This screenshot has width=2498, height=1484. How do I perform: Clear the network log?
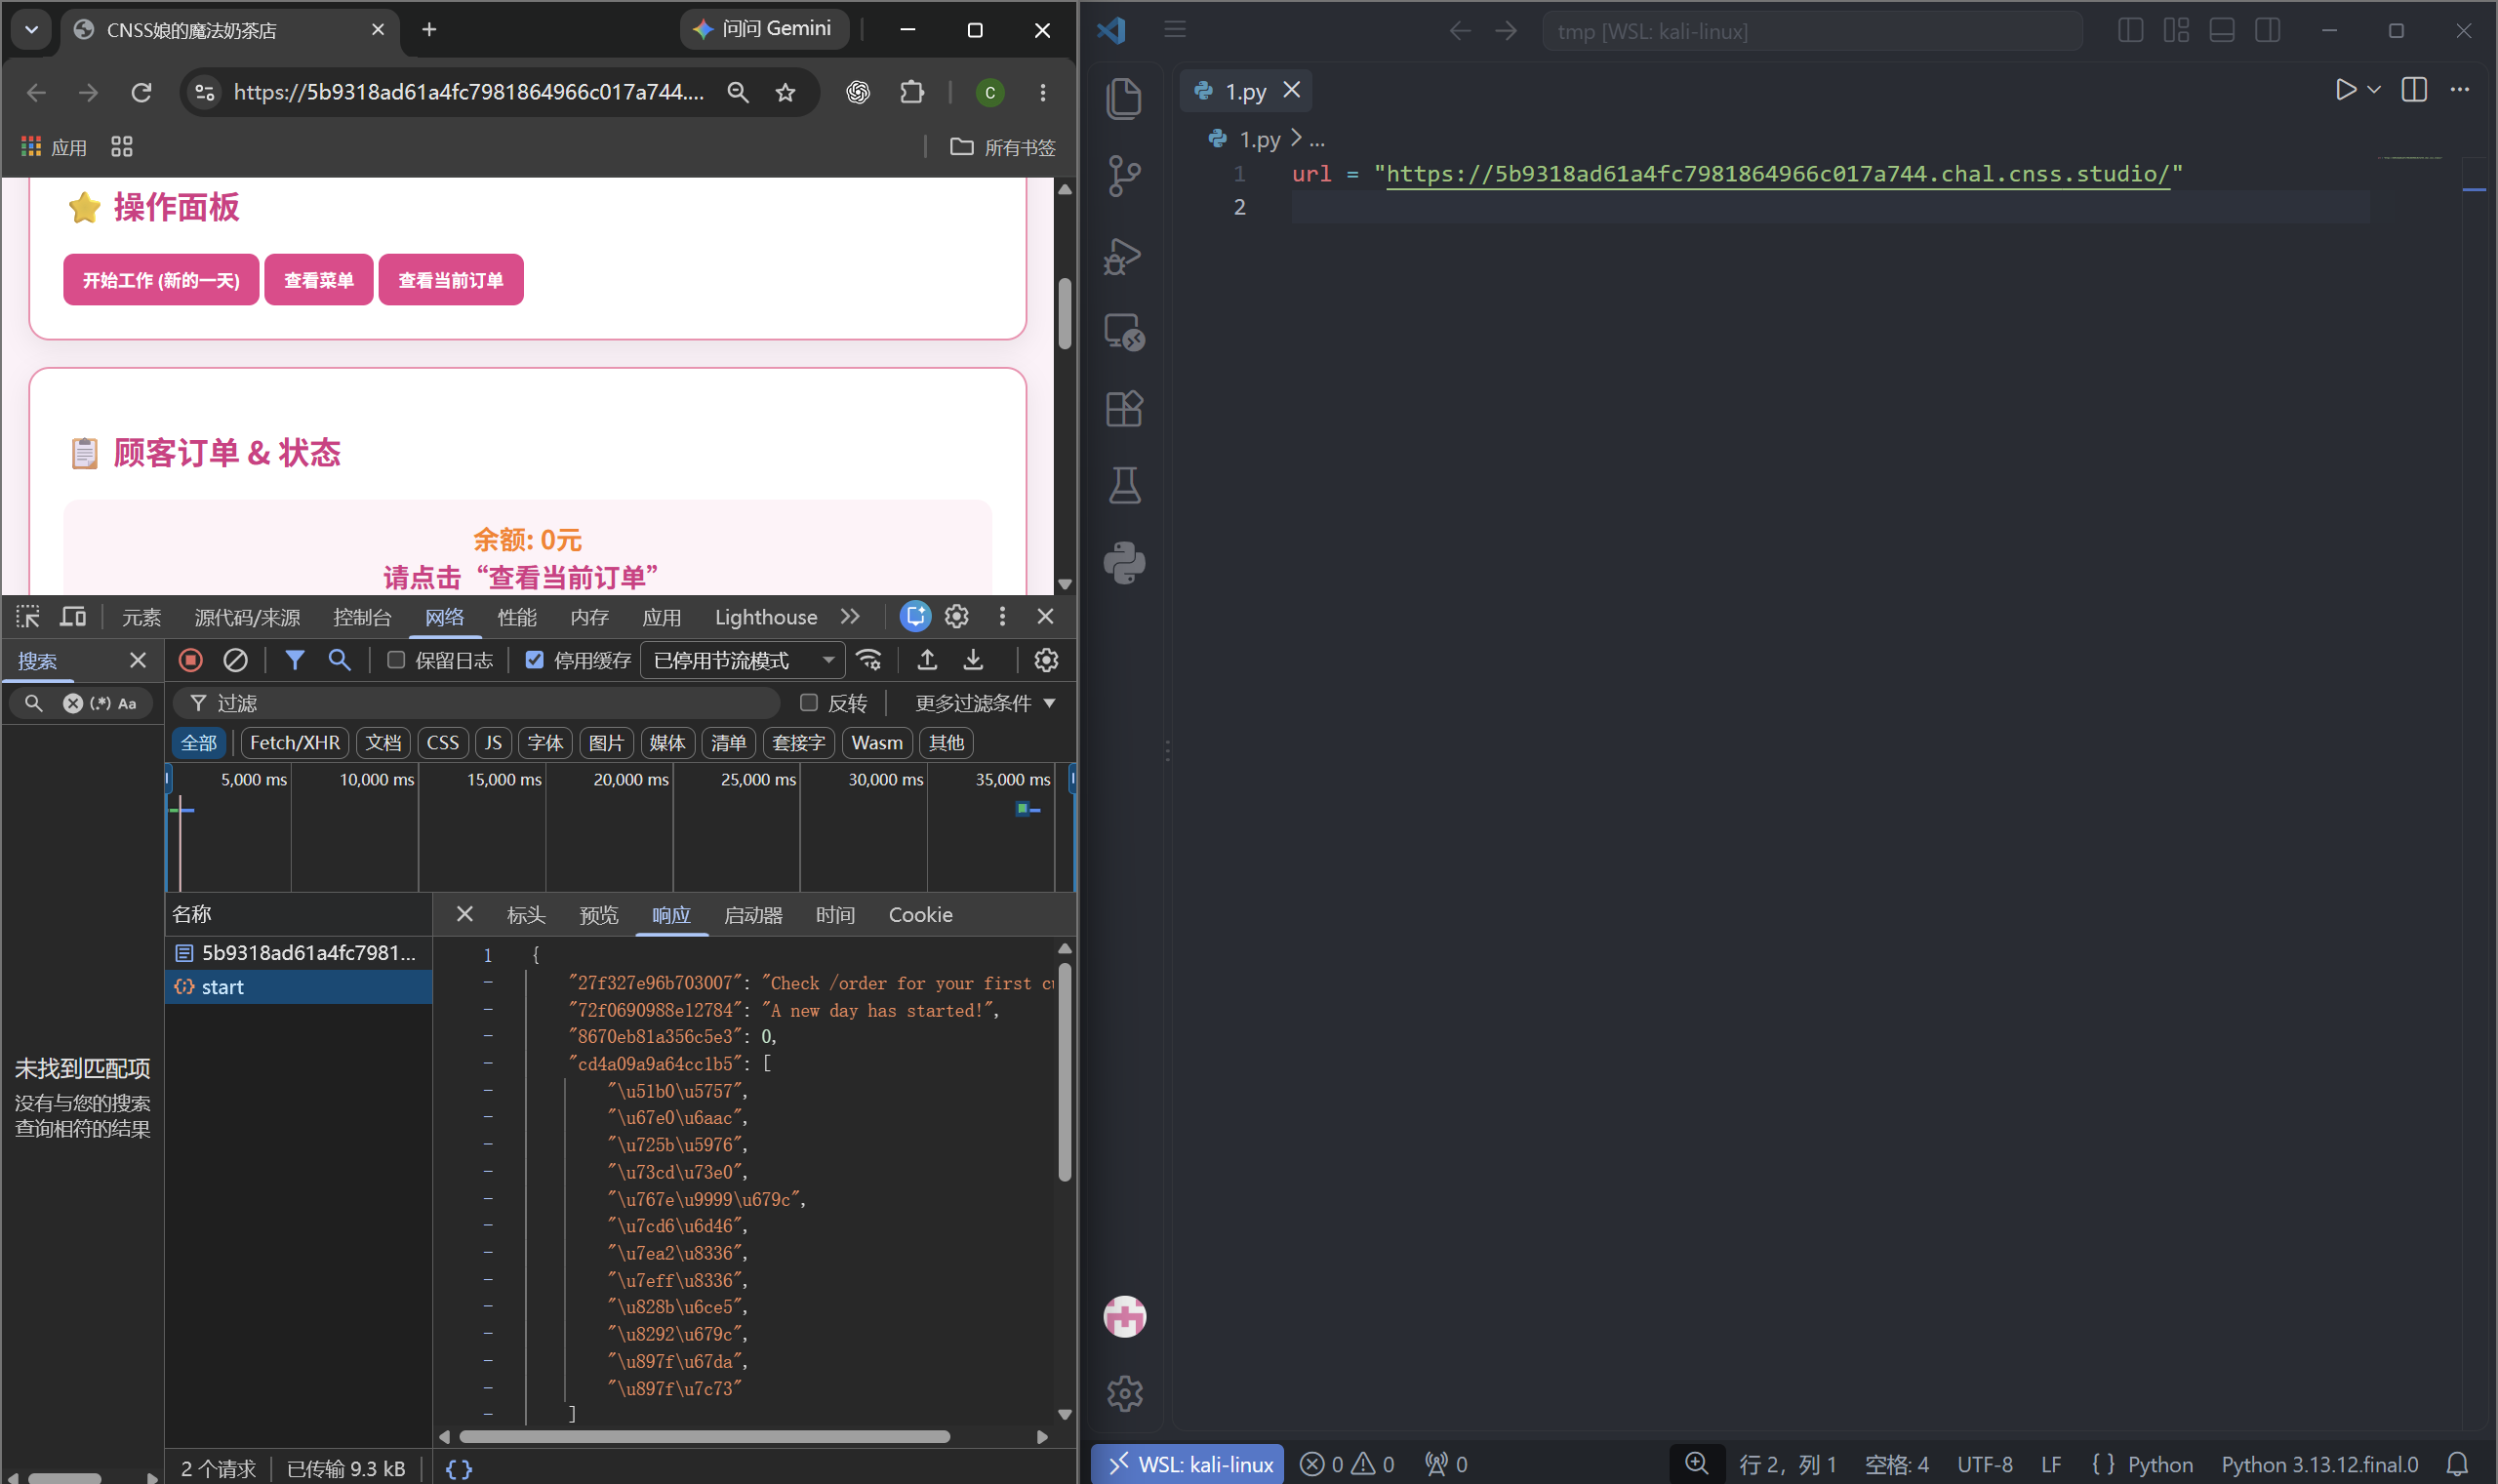[235, 660]
